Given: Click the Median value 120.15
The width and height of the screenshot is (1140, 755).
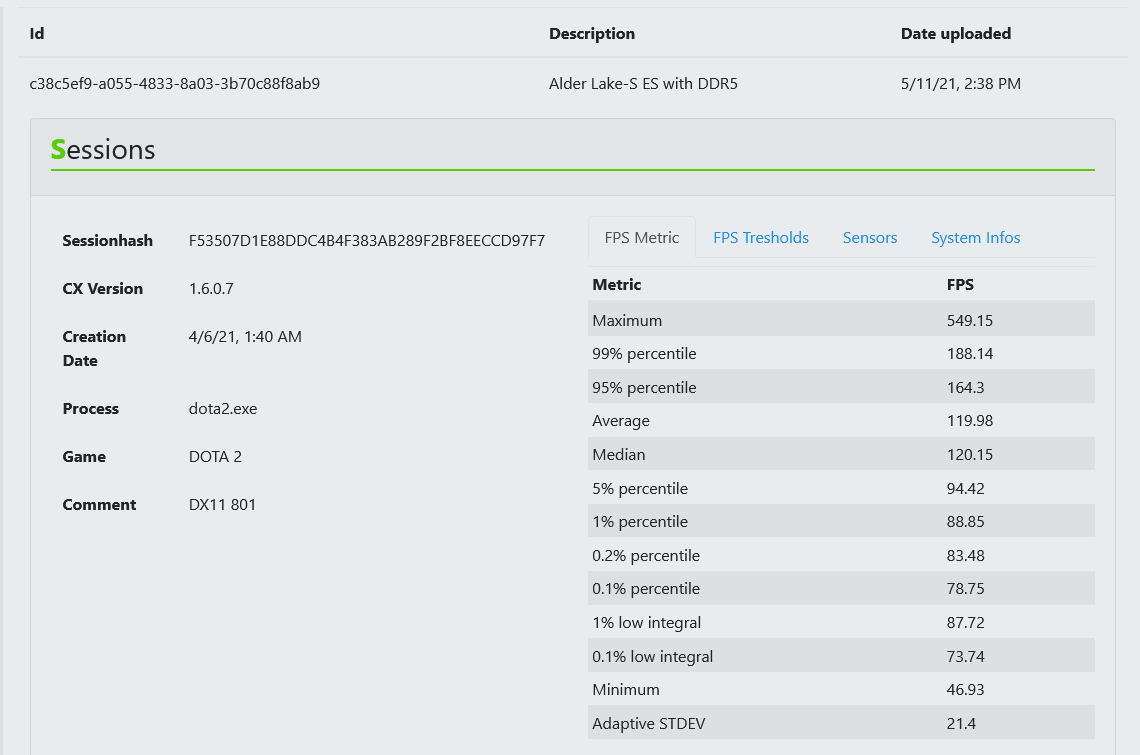Looking at the screenshot, I should click(x=969, y=455).
